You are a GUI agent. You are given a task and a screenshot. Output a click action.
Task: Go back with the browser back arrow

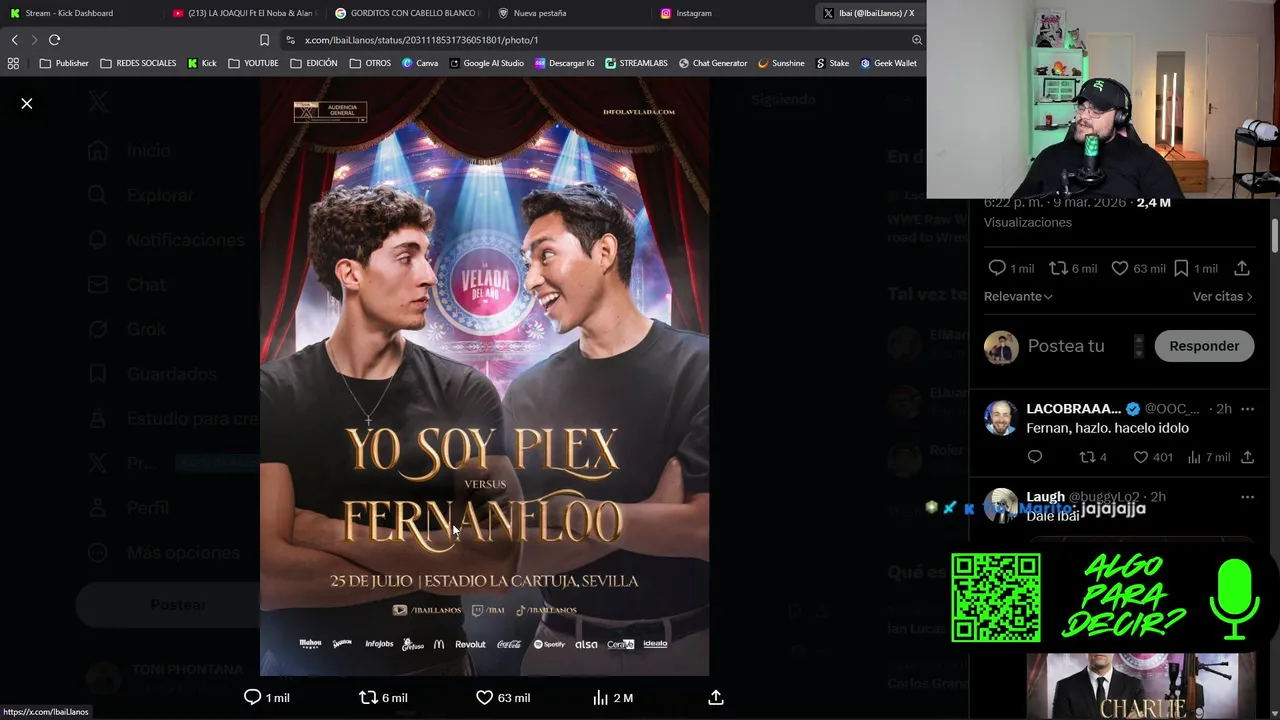click(14, 40)
